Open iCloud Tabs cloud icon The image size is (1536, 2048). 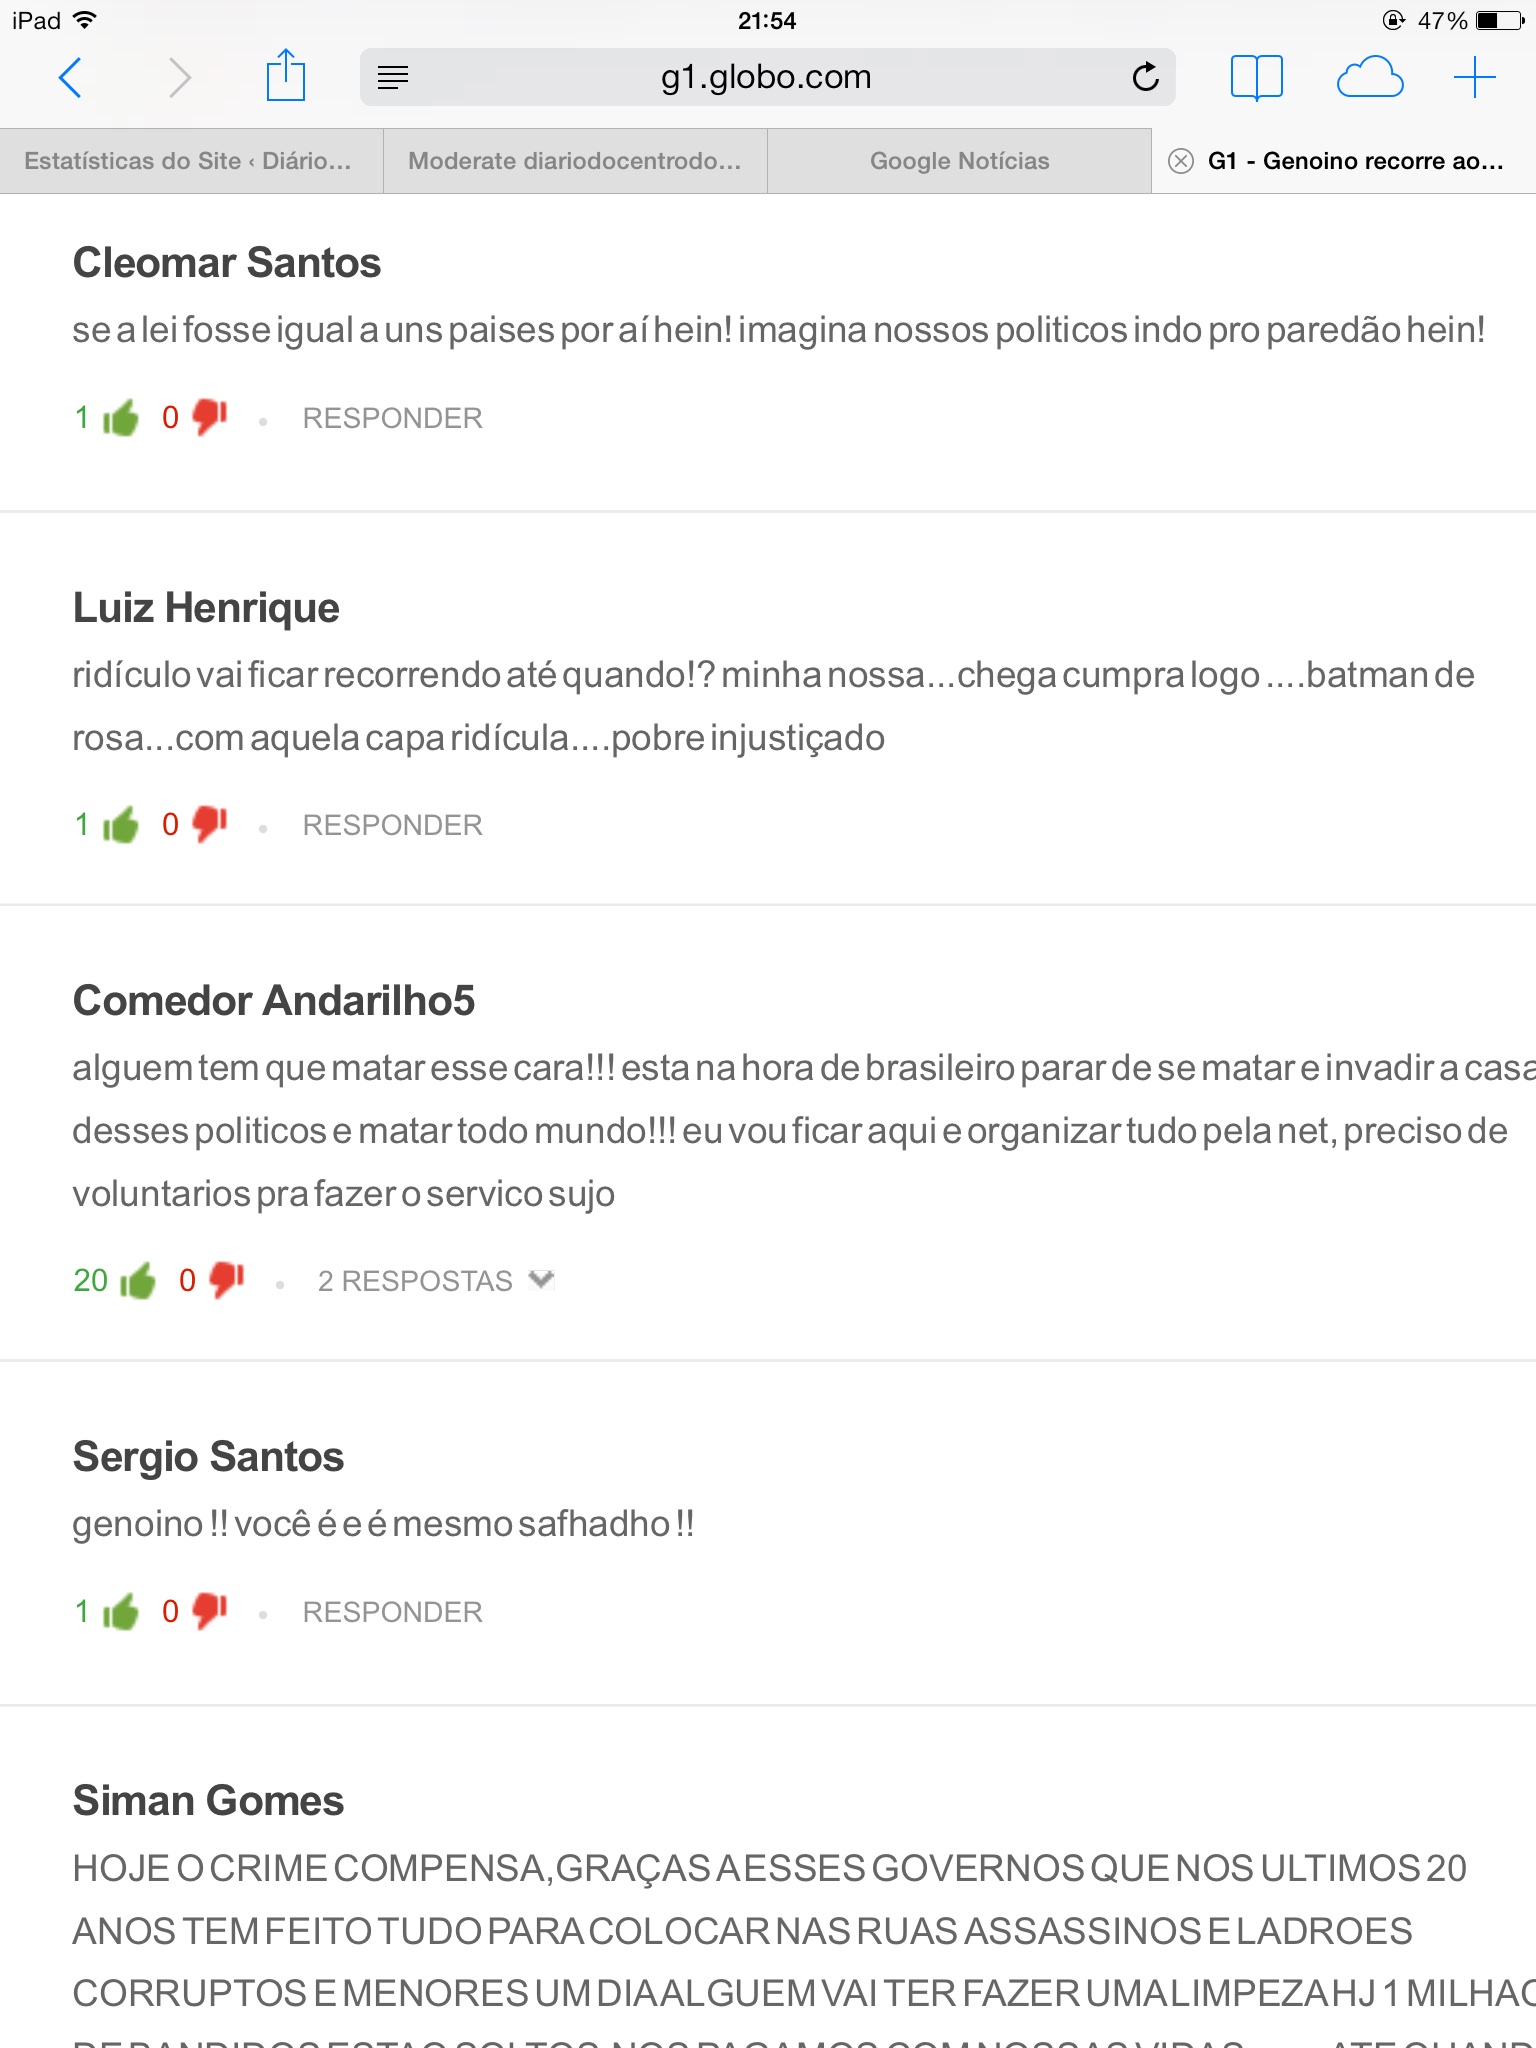tap(1369, 77)
